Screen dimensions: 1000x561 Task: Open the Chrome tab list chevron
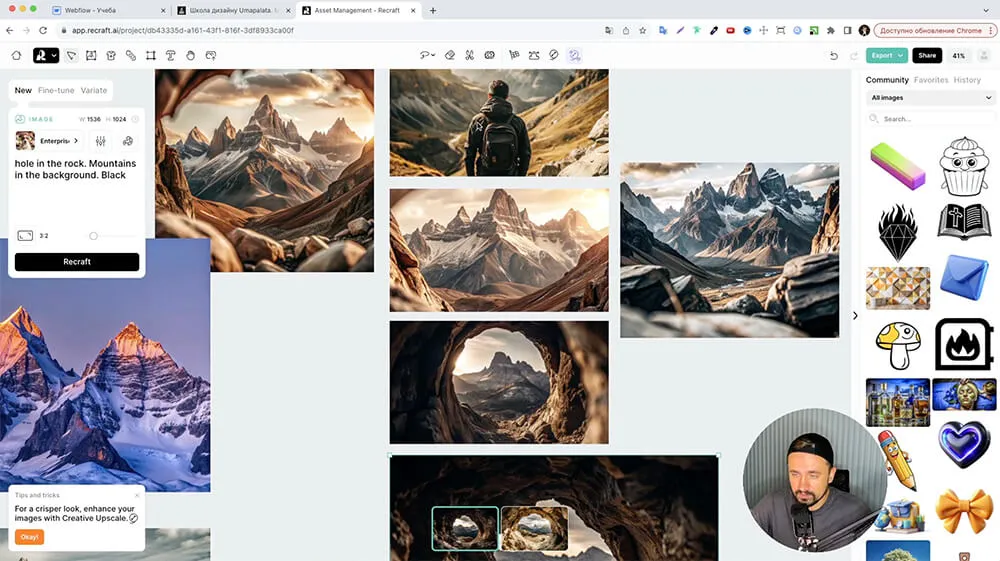point(986,10)
